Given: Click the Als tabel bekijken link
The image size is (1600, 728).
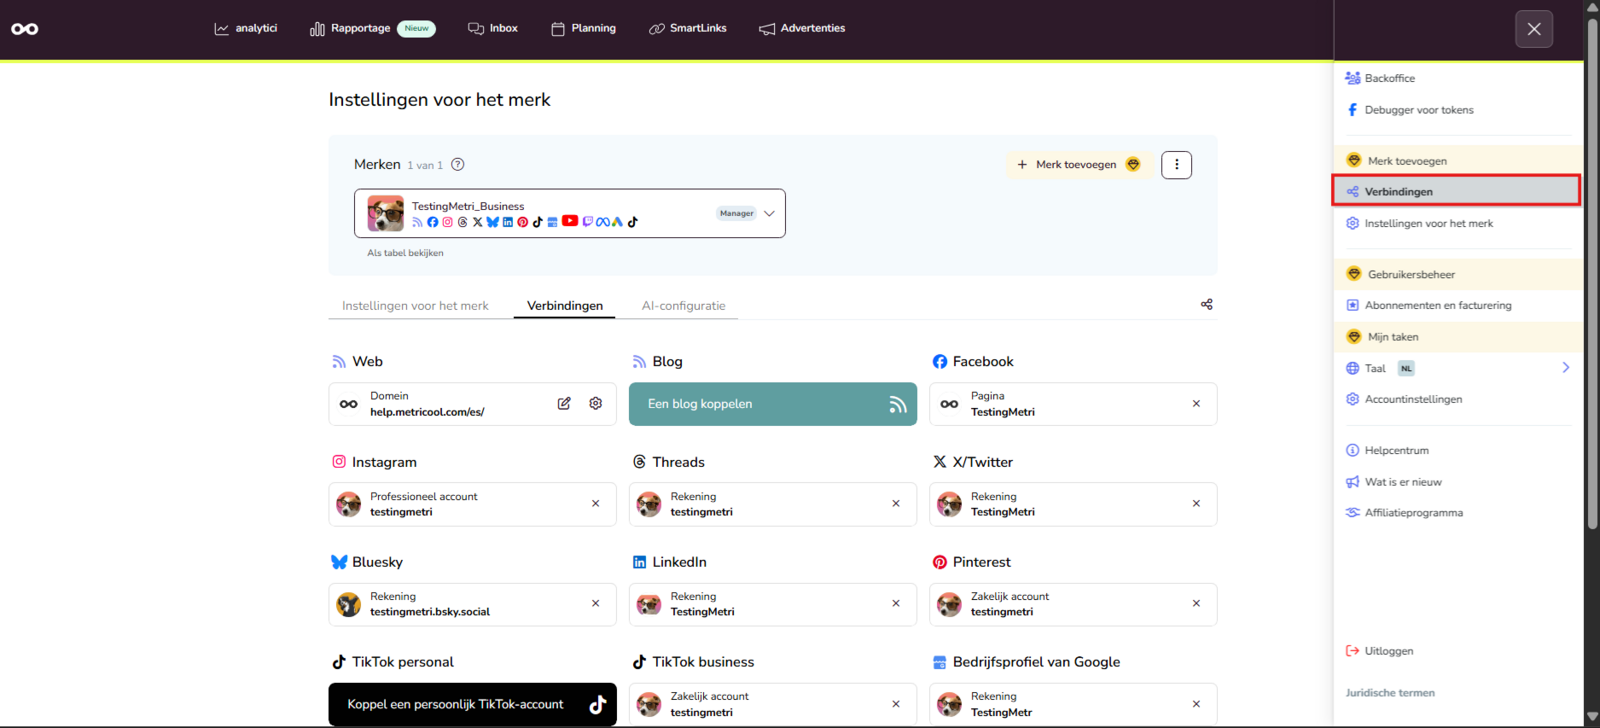Looking at the screenshot, I should (x=405, y=253).
